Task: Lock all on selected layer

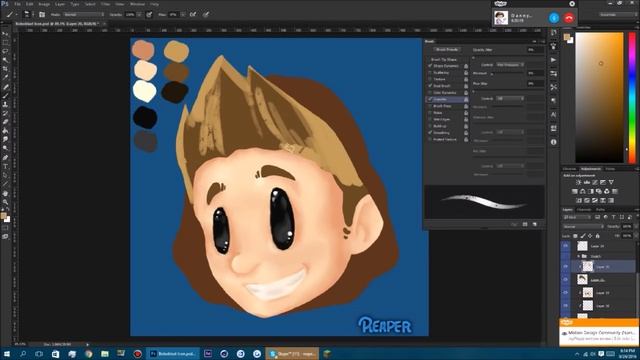Action: (598, 236)
